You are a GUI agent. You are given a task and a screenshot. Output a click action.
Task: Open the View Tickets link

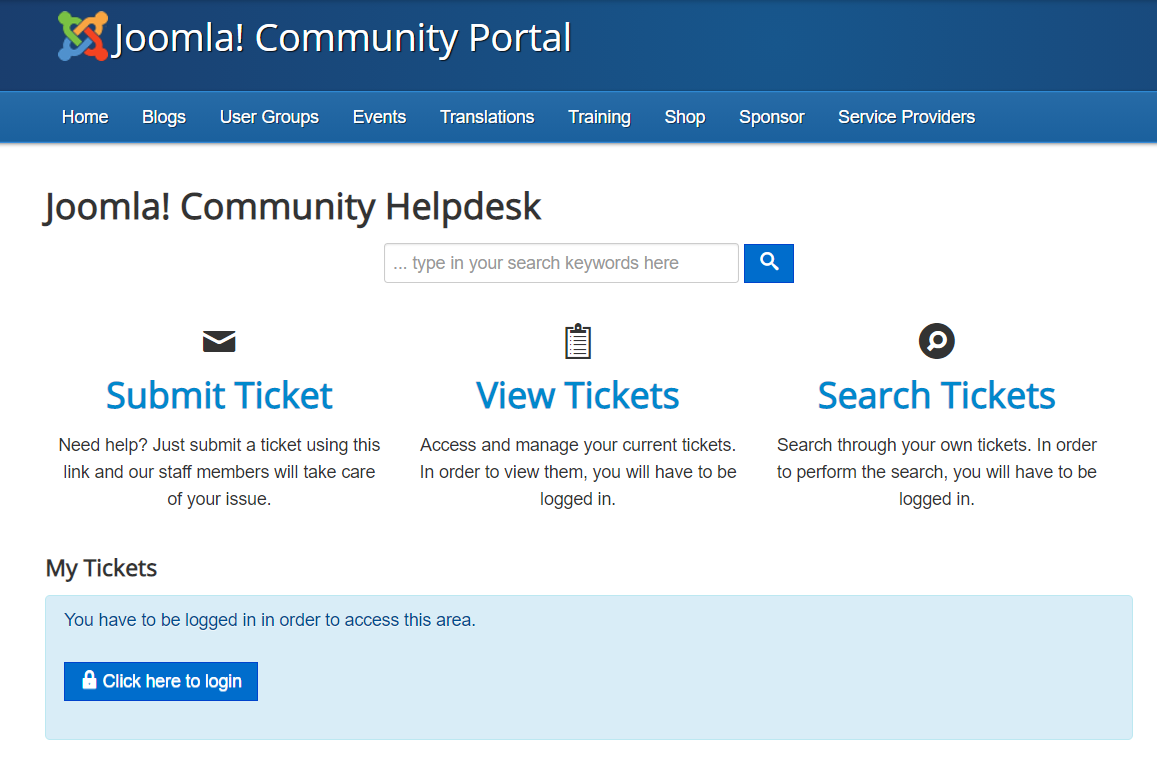[578, 395]
